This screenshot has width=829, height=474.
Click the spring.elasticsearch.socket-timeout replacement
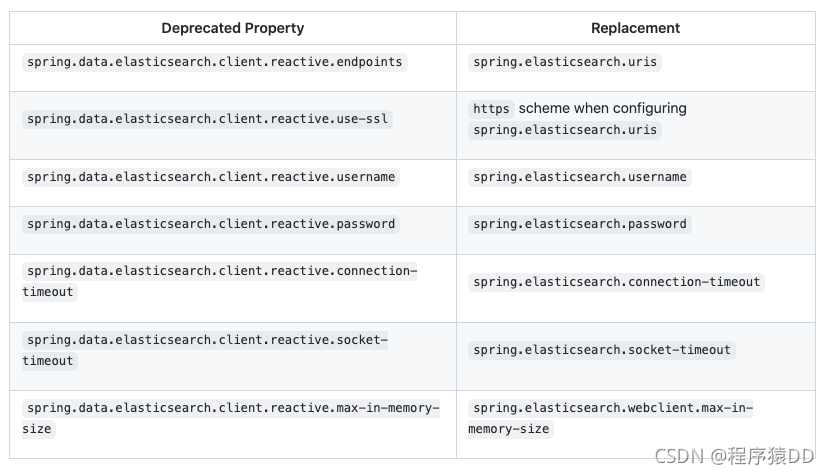[x=602, y=350]
